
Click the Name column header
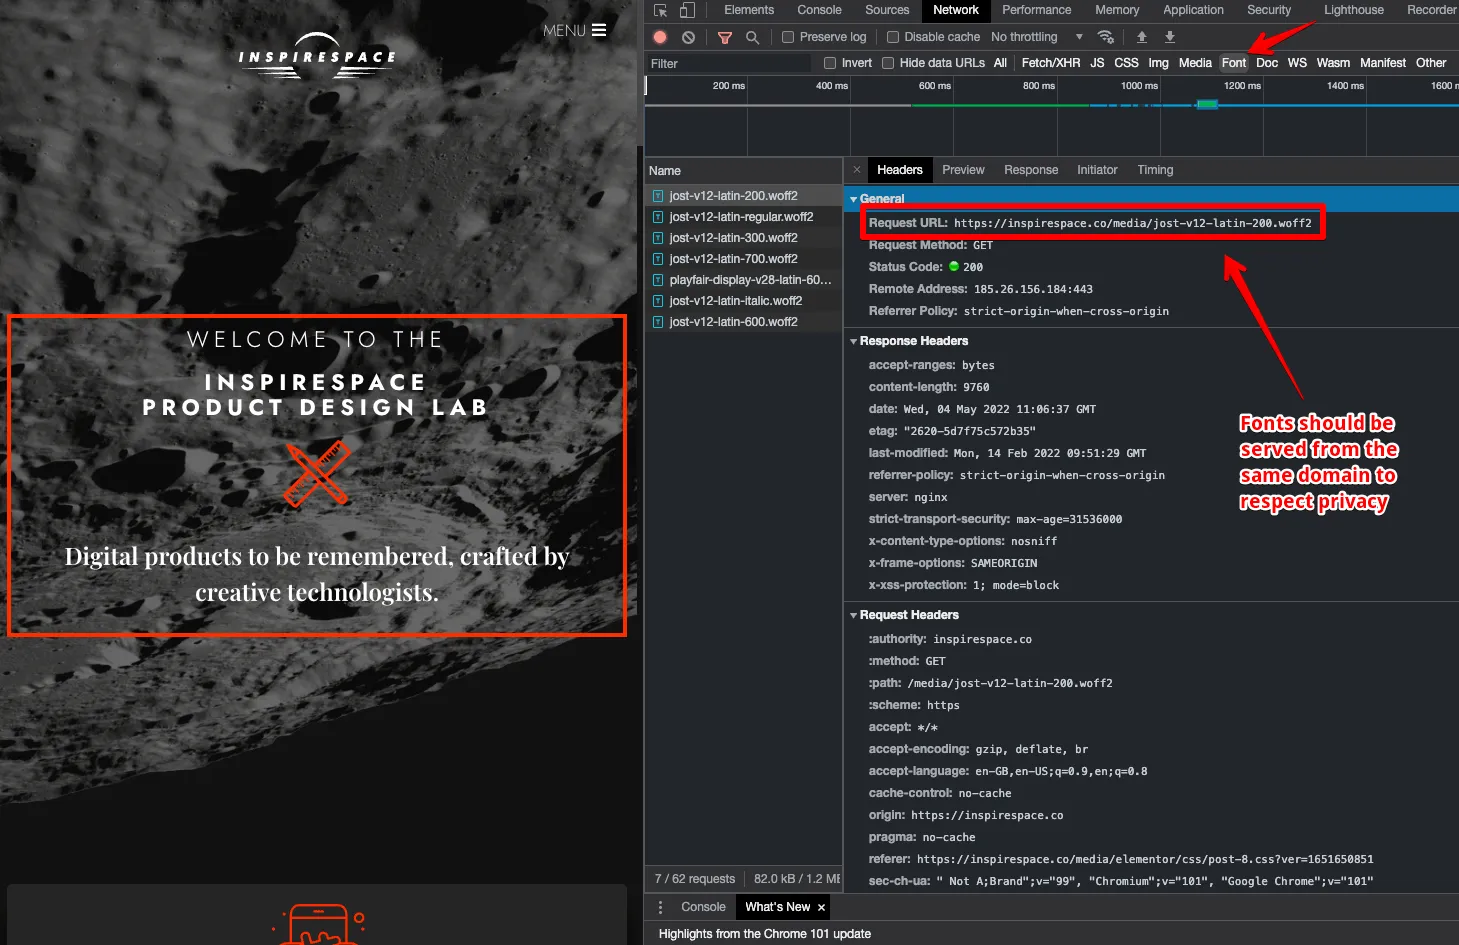click(x=743, y=171)
